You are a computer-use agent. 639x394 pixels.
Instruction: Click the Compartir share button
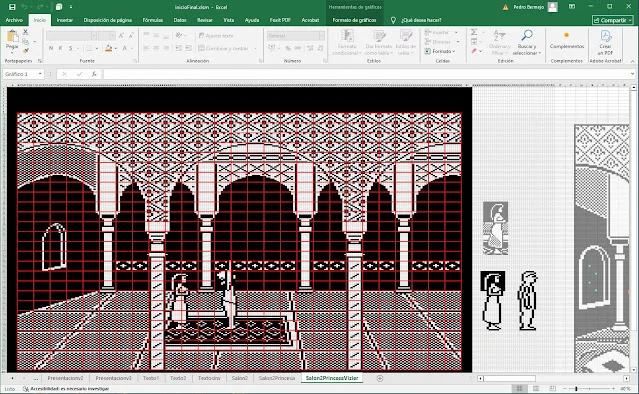tap(613, 20)
